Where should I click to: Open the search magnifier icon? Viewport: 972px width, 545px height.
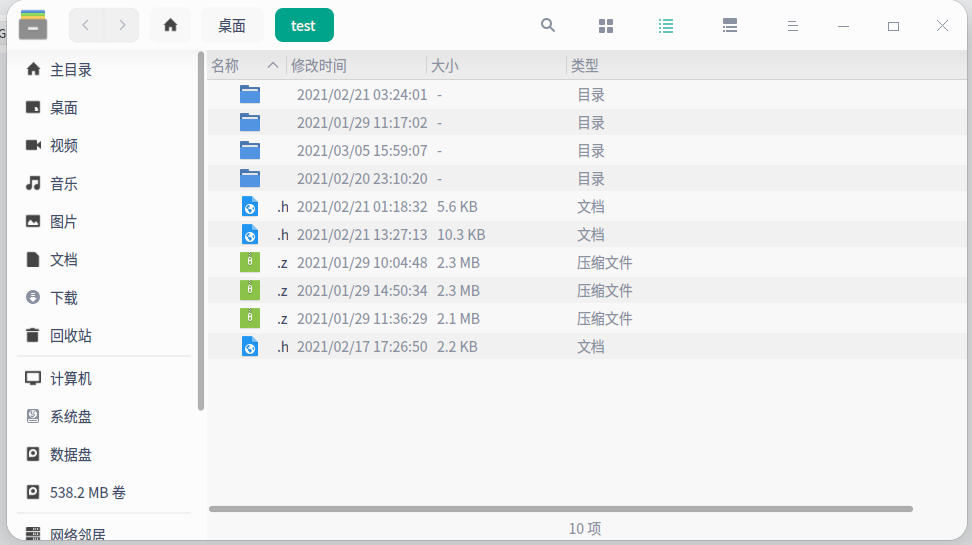(x=547, y=25)
